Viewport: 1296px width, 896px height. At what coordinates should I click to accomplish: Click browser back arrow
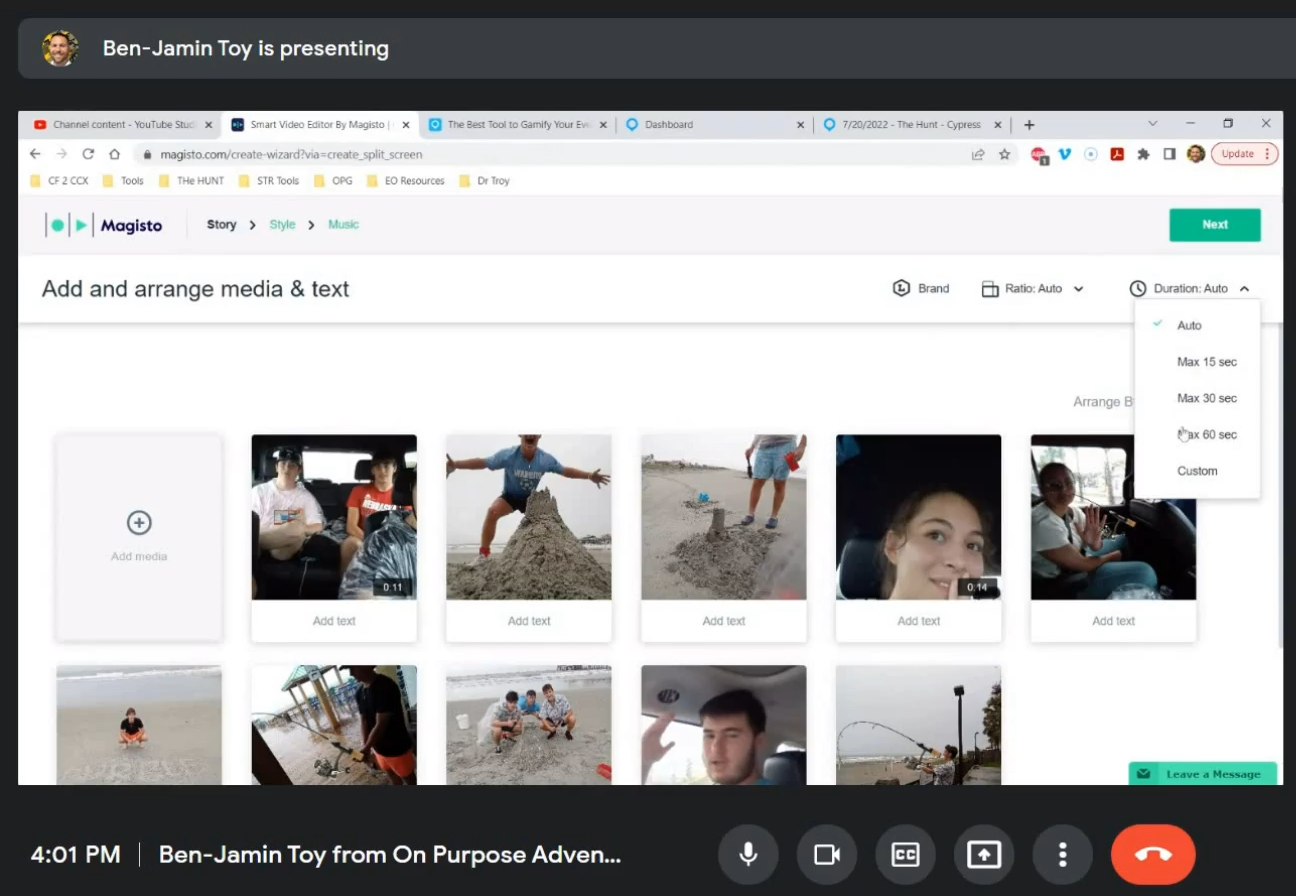36,154
